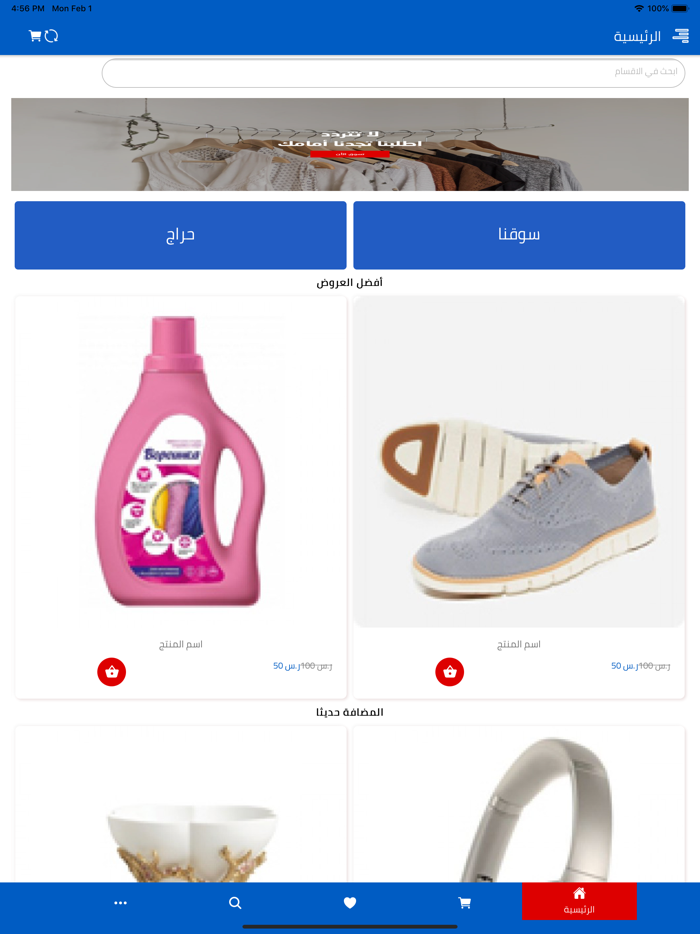Open the حراج section button
700x934 pixels.
point(181,235)
